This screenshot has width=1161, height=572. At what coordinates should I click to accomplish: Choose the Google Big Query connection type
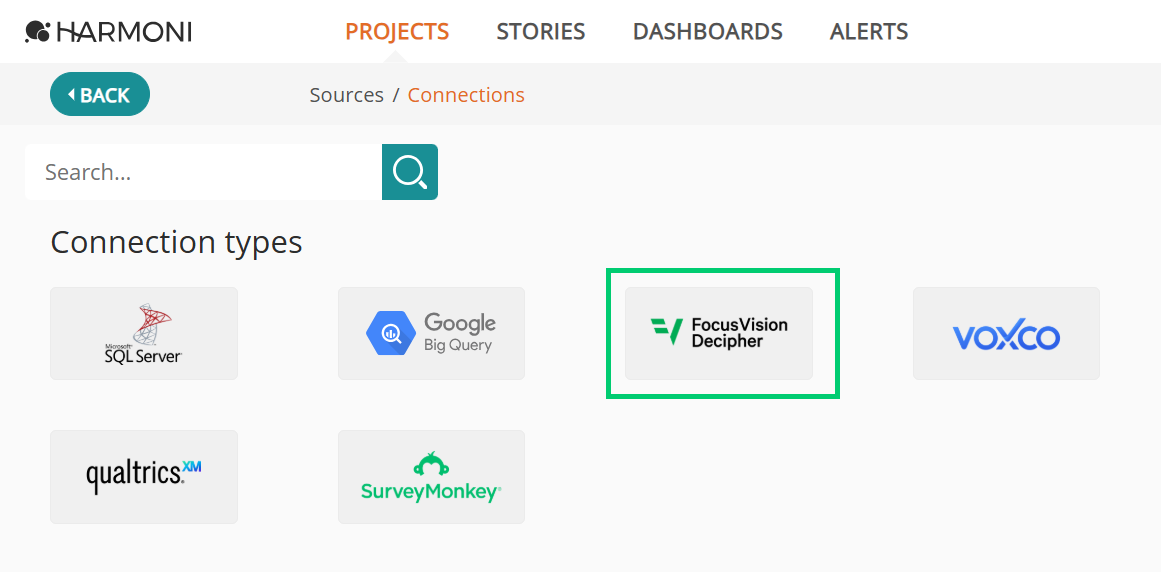[x=432, y=334]
